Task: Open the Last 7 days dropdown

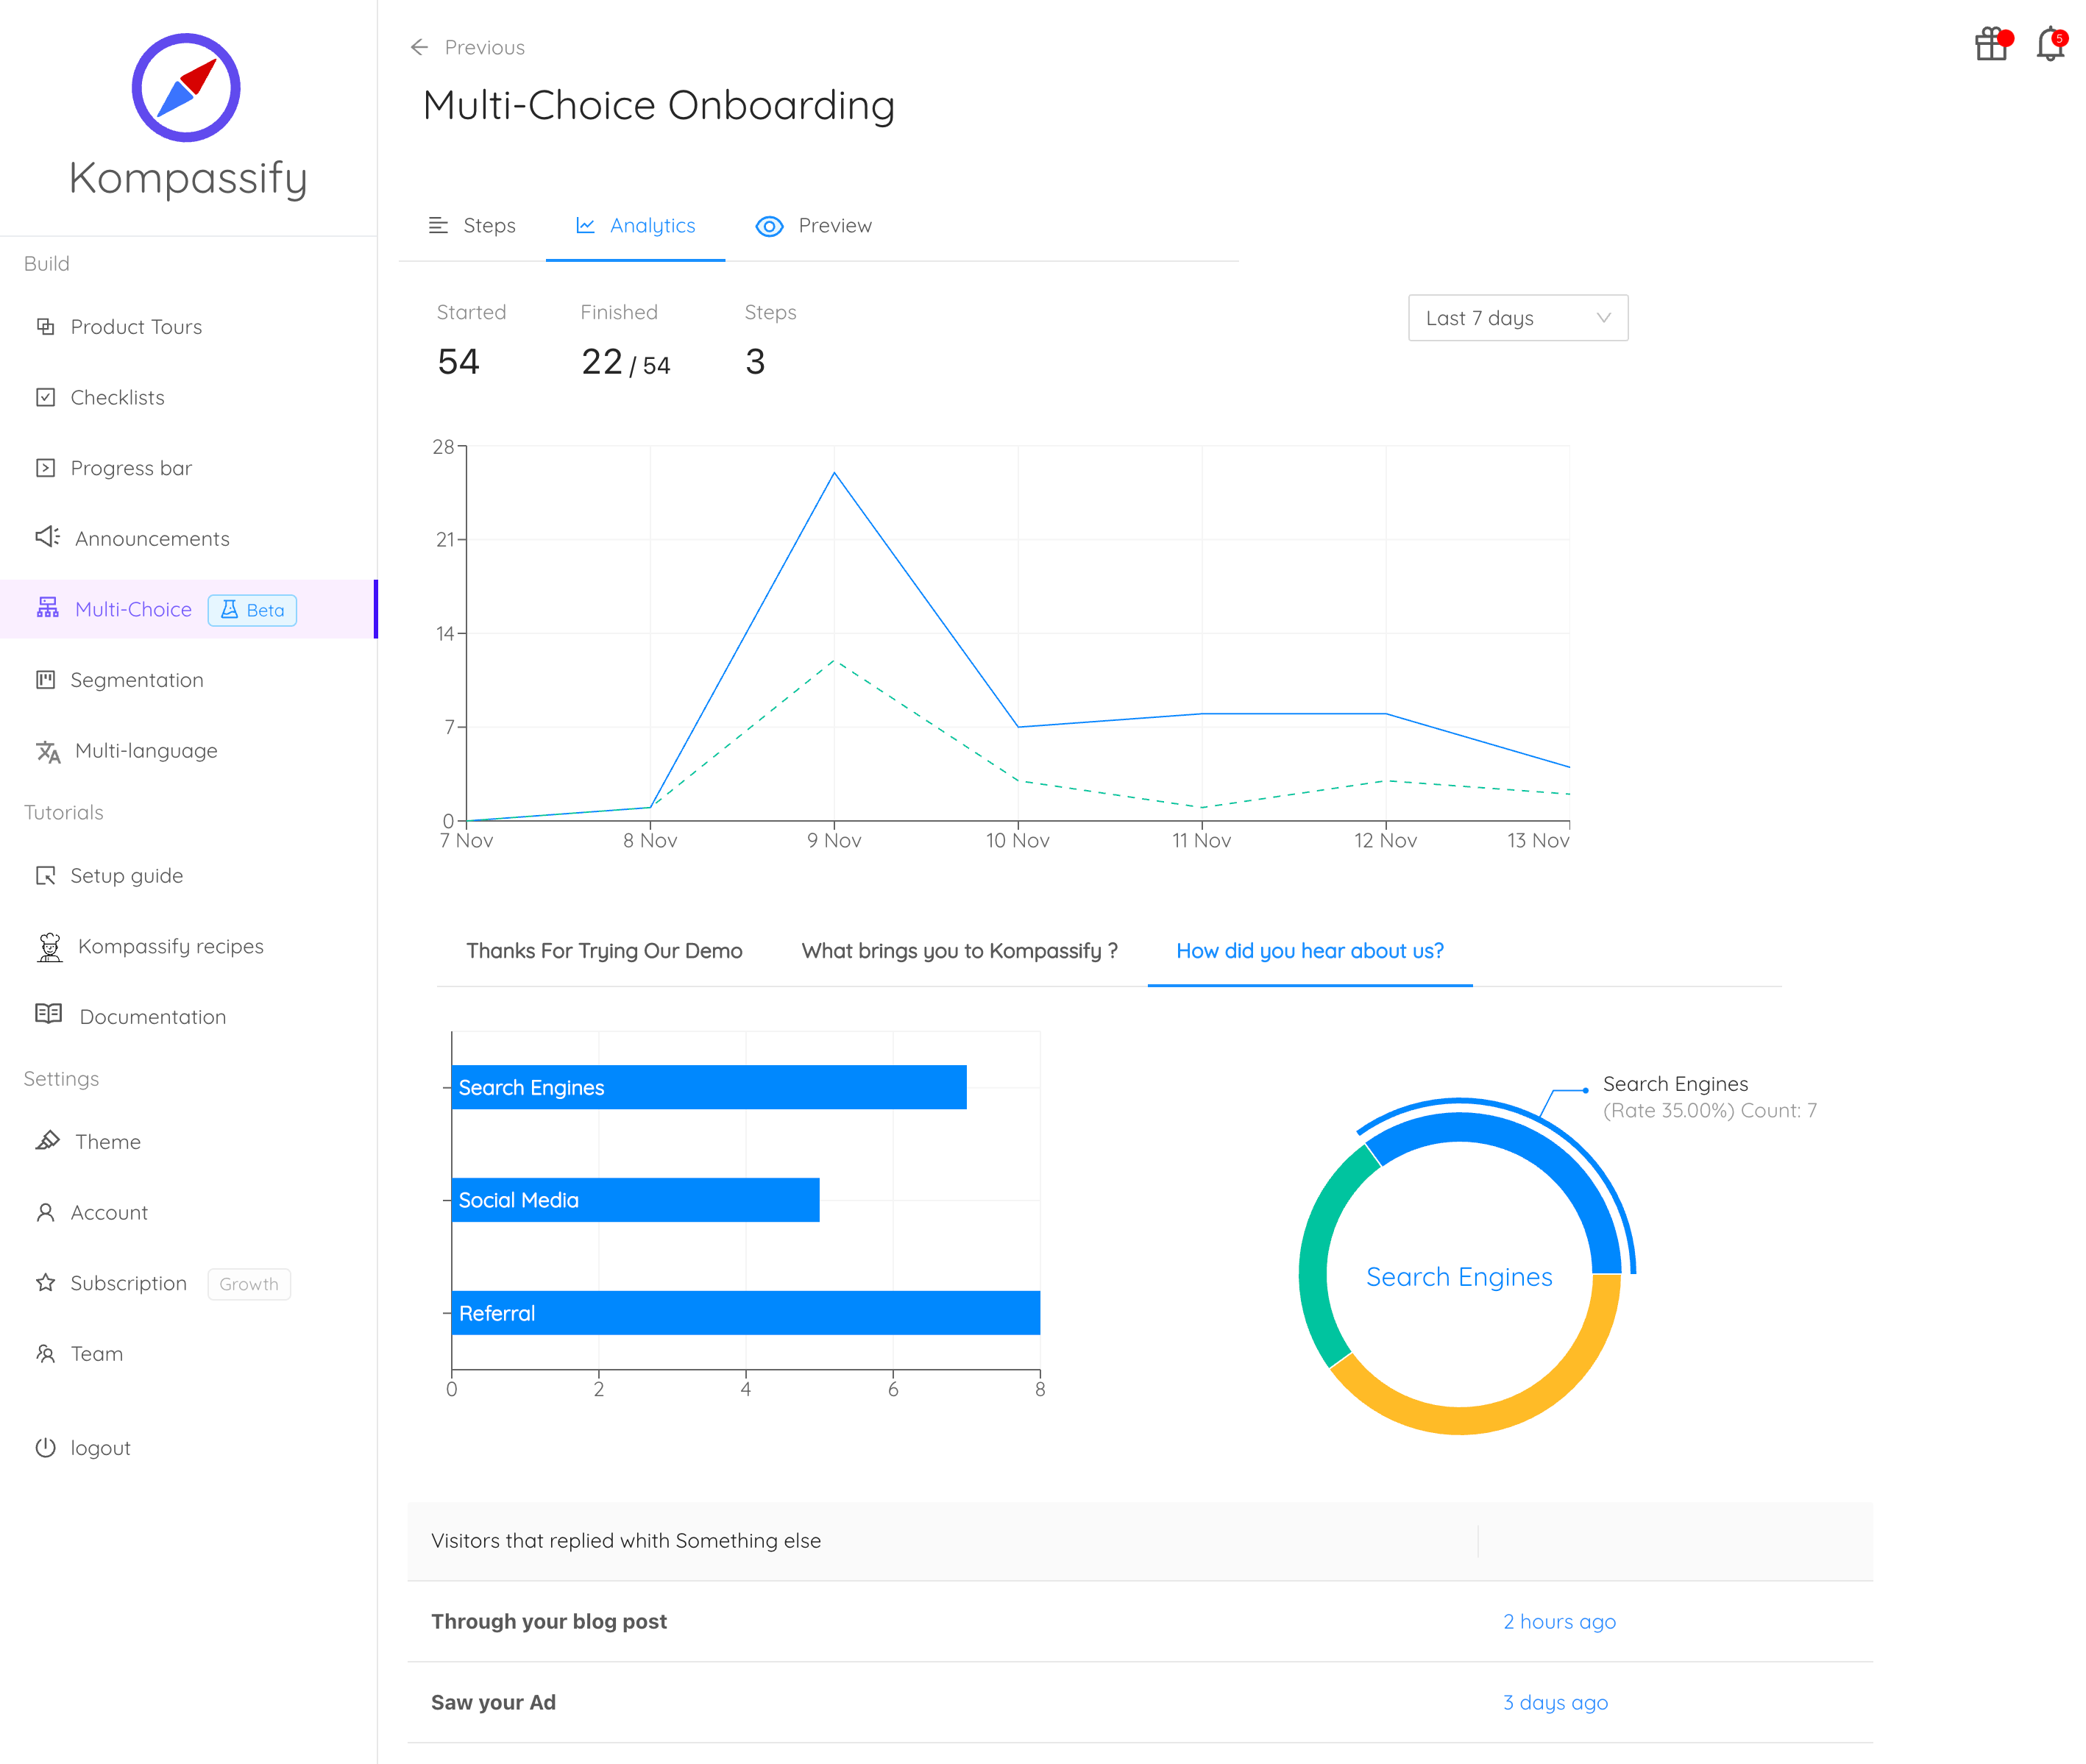Action: 1518,318
